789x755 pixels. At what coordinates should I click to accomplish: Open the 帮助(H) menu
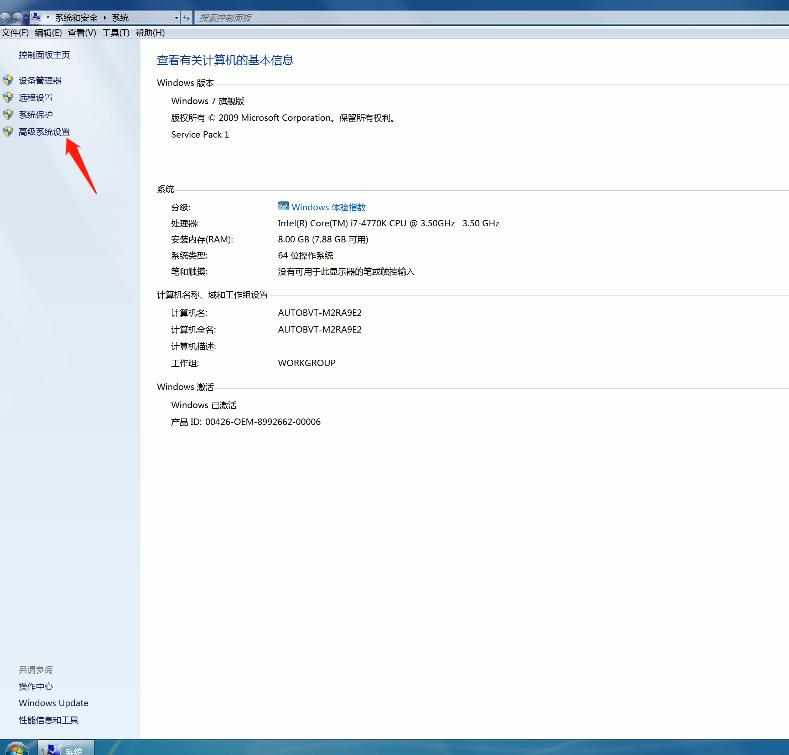point(150,33)
